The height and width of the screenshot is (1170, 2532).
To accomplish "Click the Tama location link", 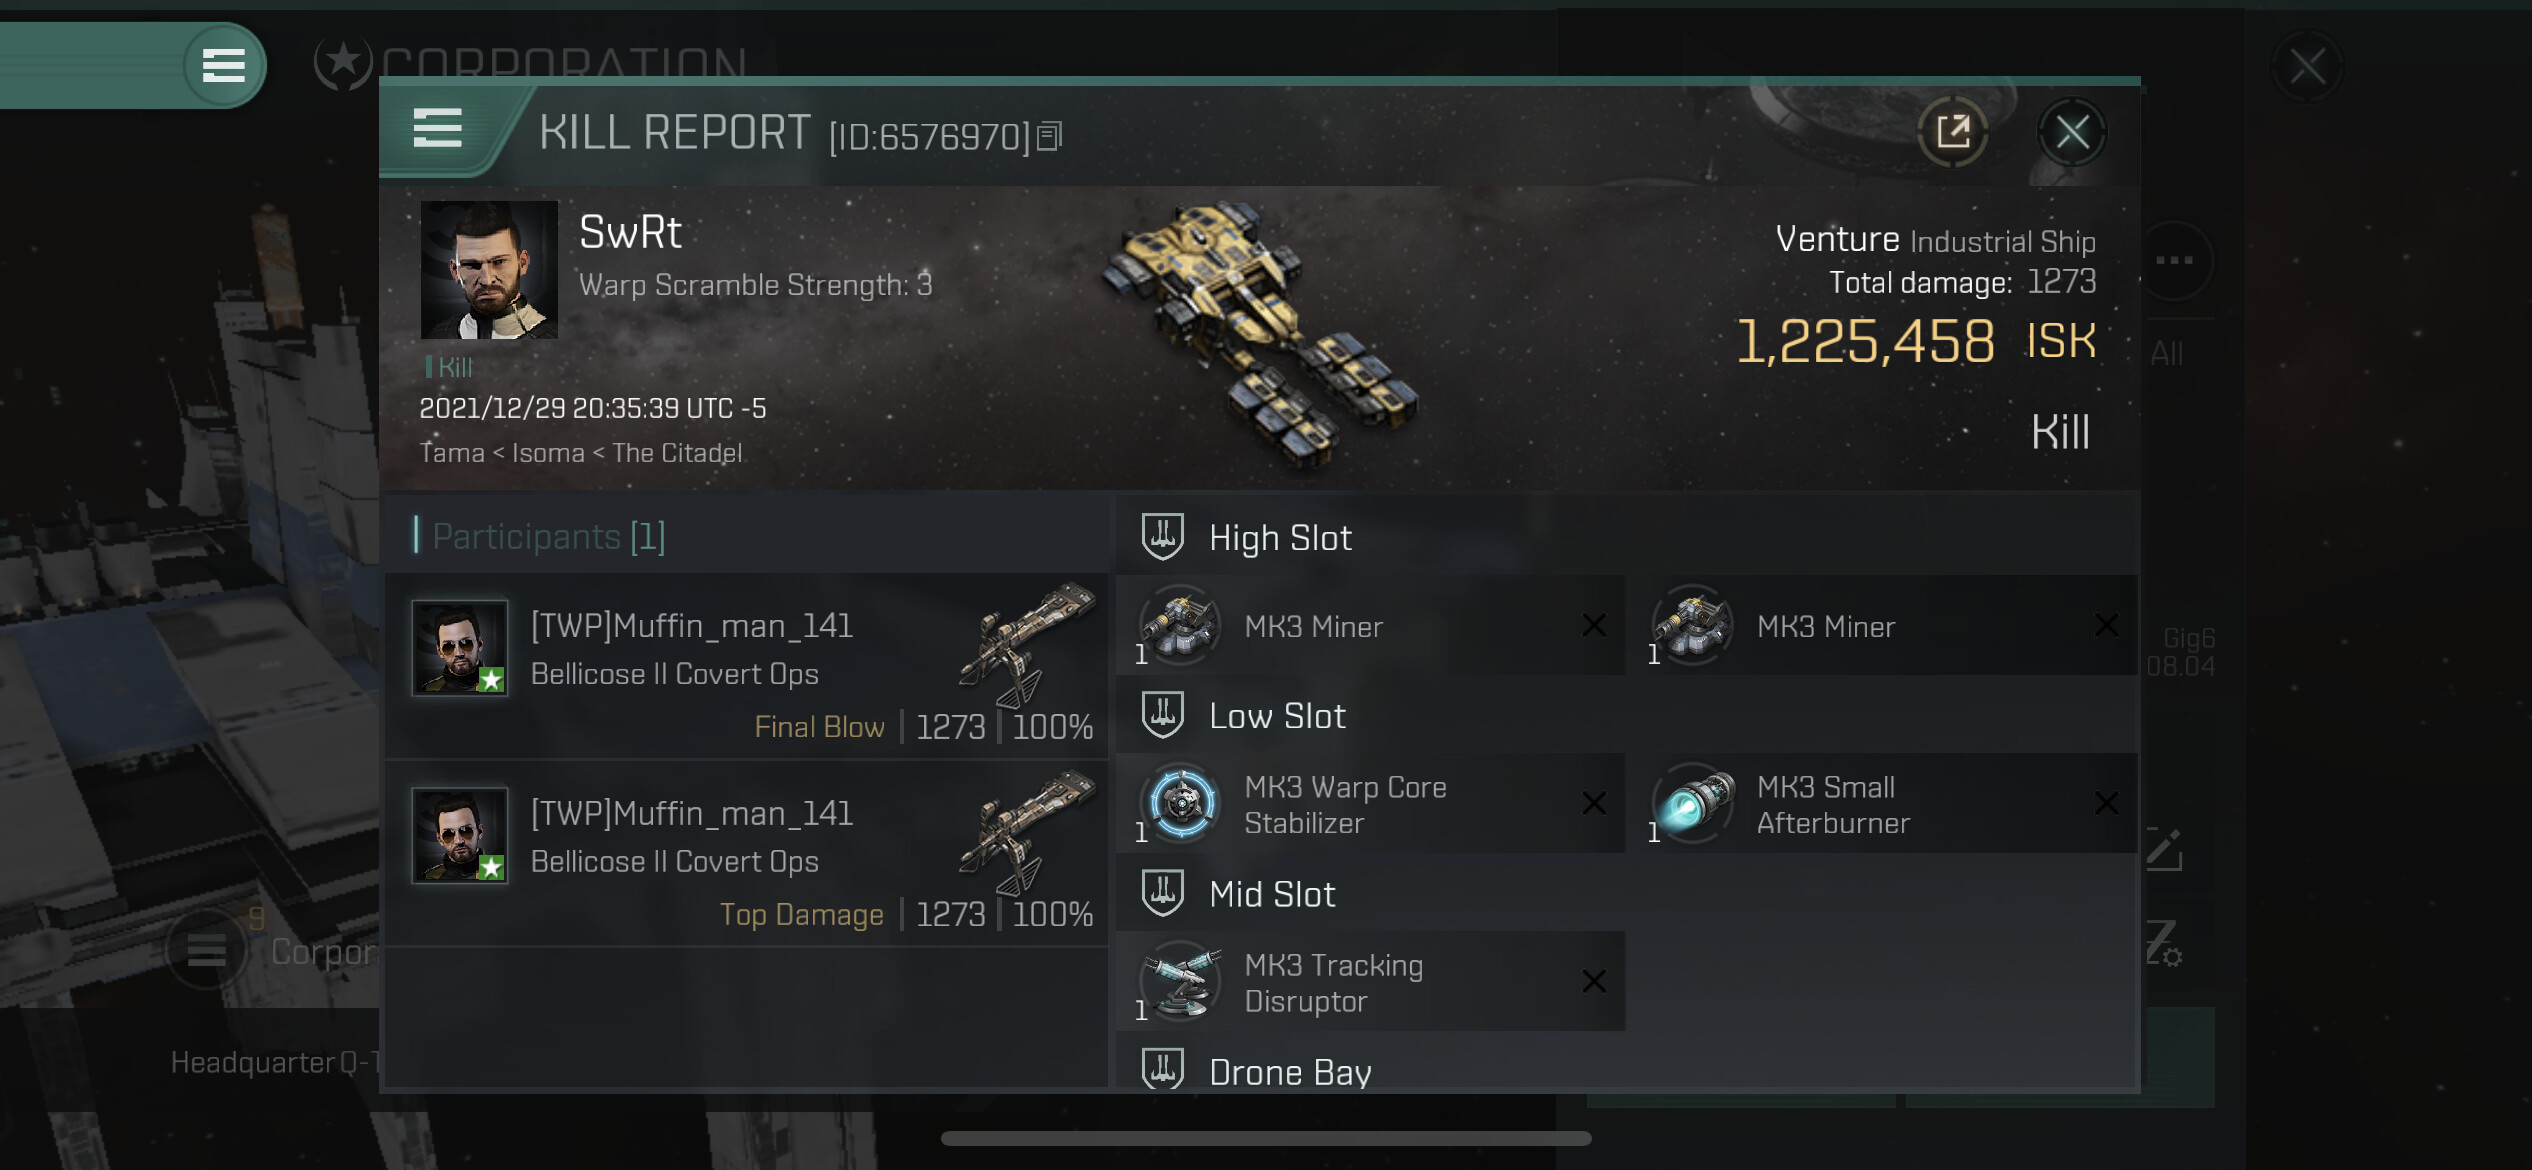I will (x=452, y=453).
